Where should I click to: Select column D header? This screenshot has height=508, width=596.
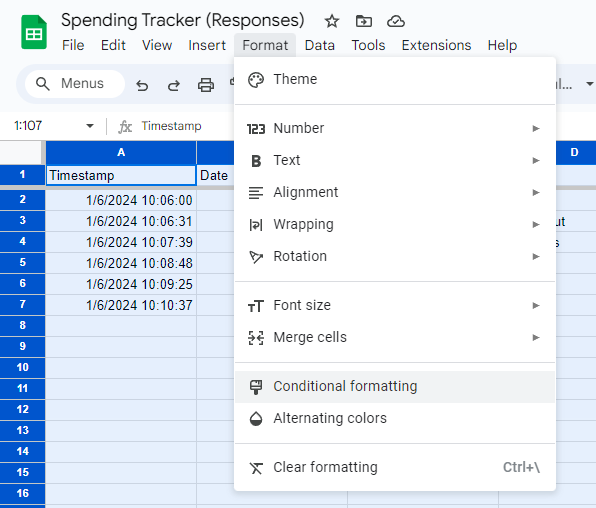click(575, 152)
